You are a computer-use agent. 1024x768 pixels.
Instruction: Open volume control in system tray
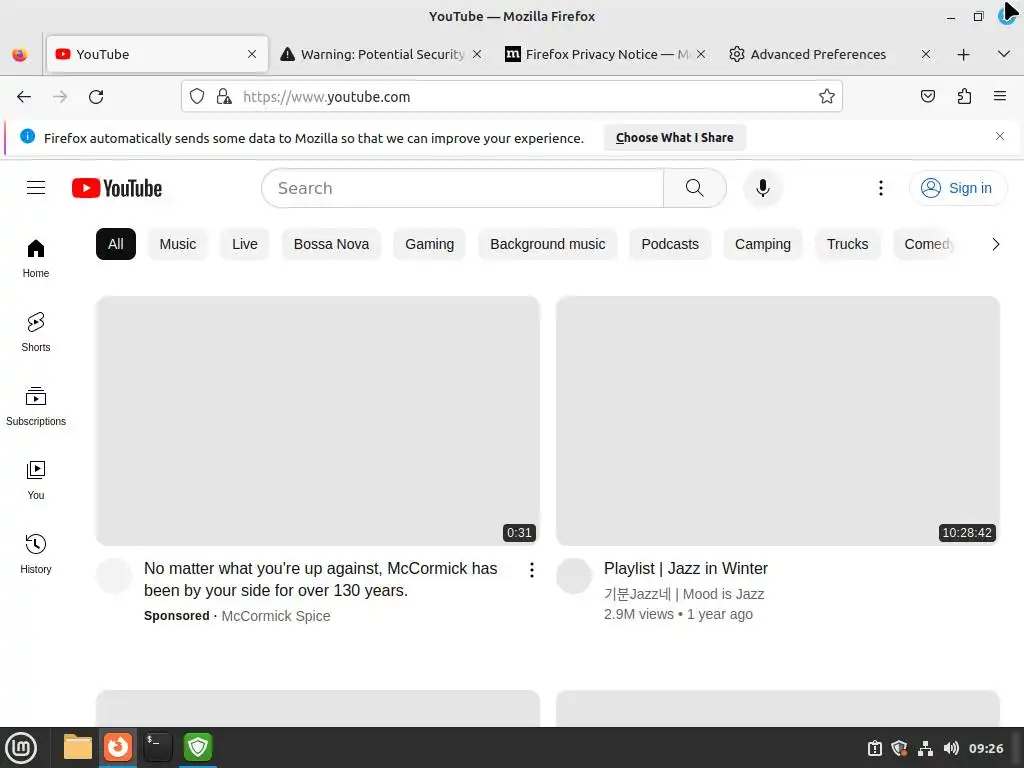pos(951,748)
